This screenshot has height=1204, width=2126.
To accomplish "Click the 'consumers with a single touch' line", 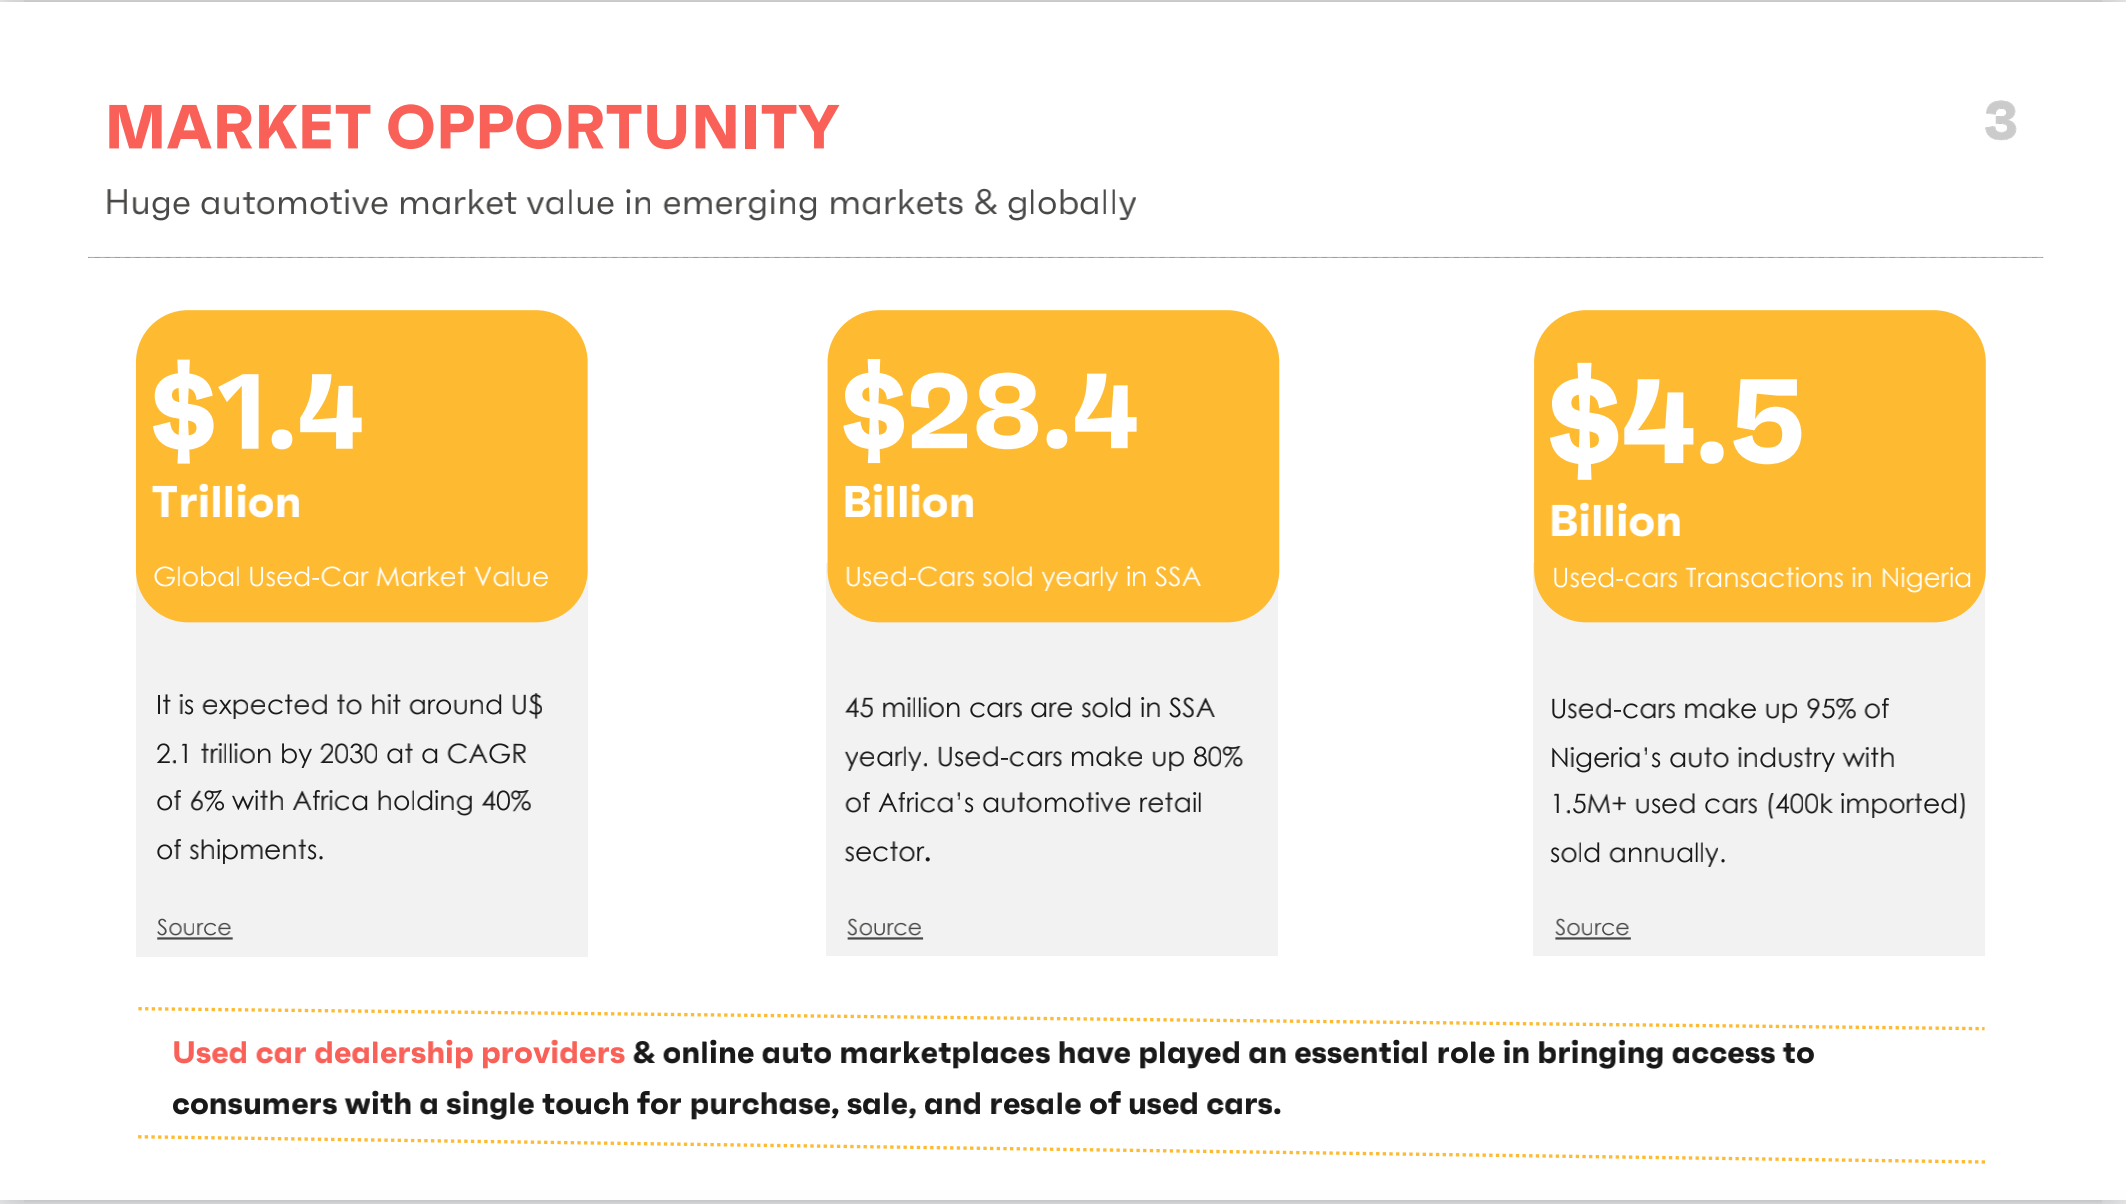I will point(726,1104).
